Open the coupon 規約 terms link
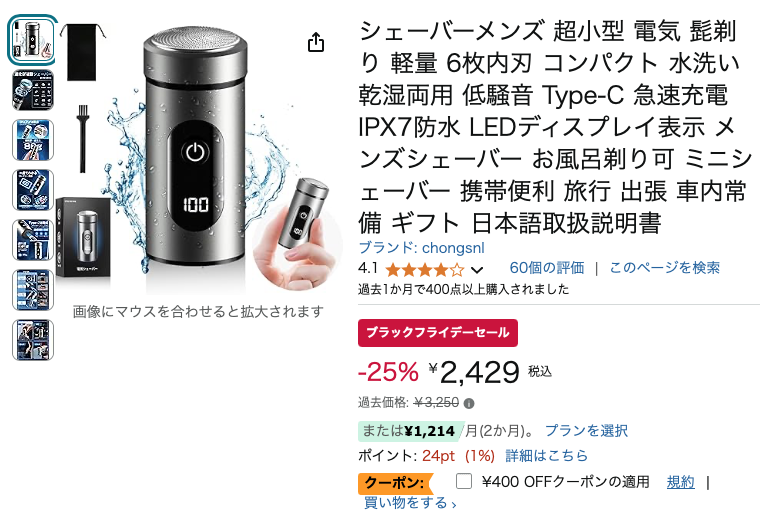The image size is (762, 514). pos(680,482)
